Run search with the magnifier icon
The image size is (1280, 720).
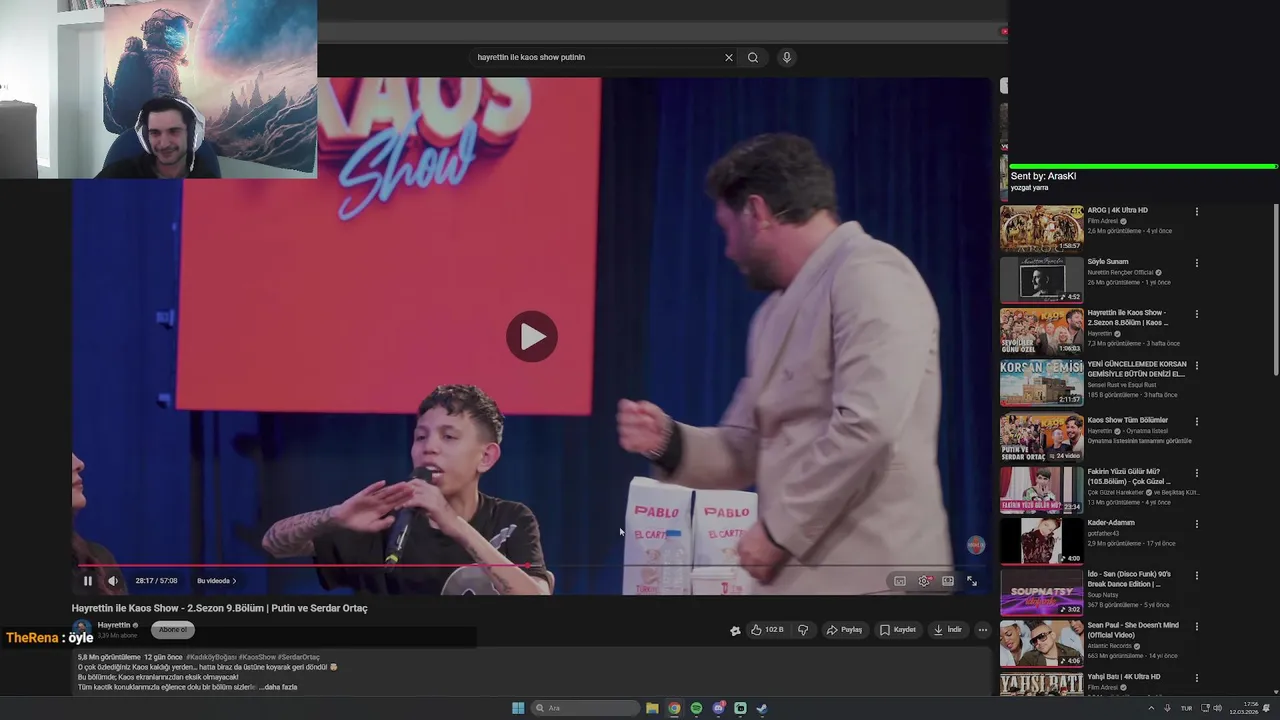[753, 57]
